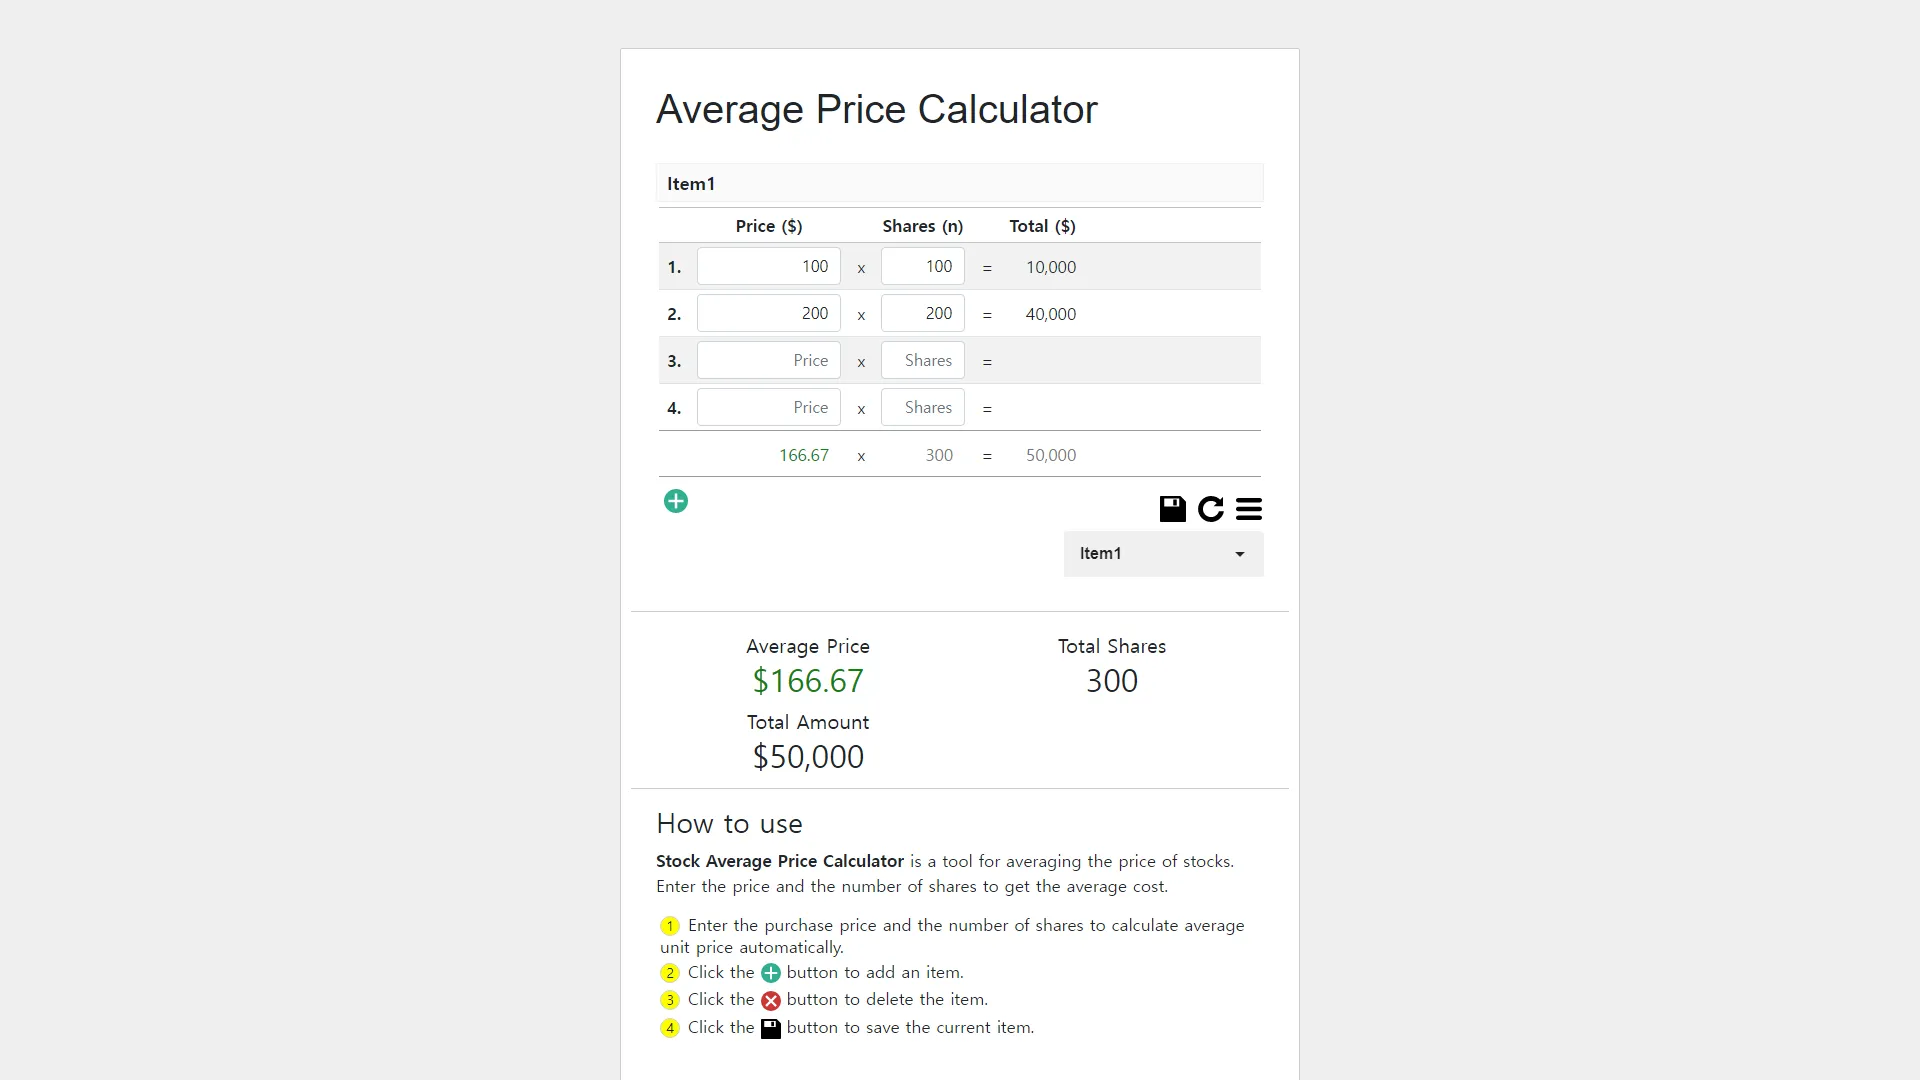Click the row 2 shares field containing 200
Viewport: 1920px width, 1080px height.
[x=923, y=313]
